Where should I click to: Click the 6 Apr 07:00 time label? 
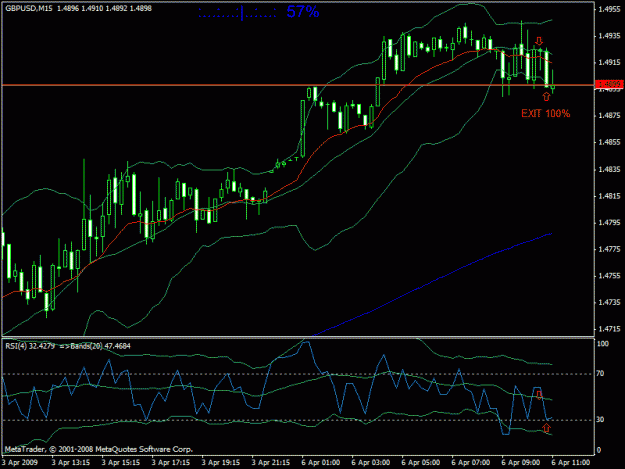[x=471, y=463]
